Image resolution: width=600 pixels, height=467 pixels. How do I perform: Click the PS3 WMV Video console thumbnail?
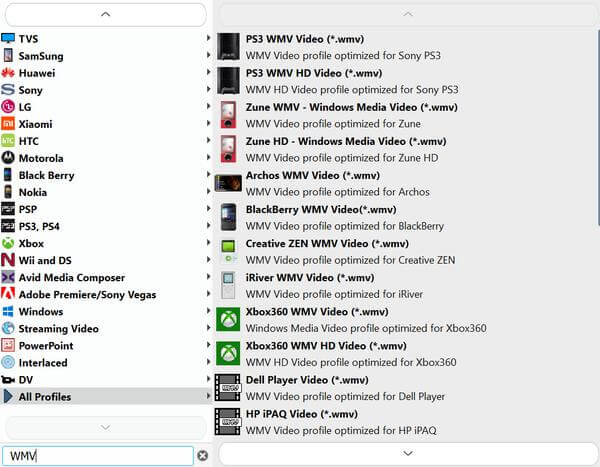click(228, 47)
